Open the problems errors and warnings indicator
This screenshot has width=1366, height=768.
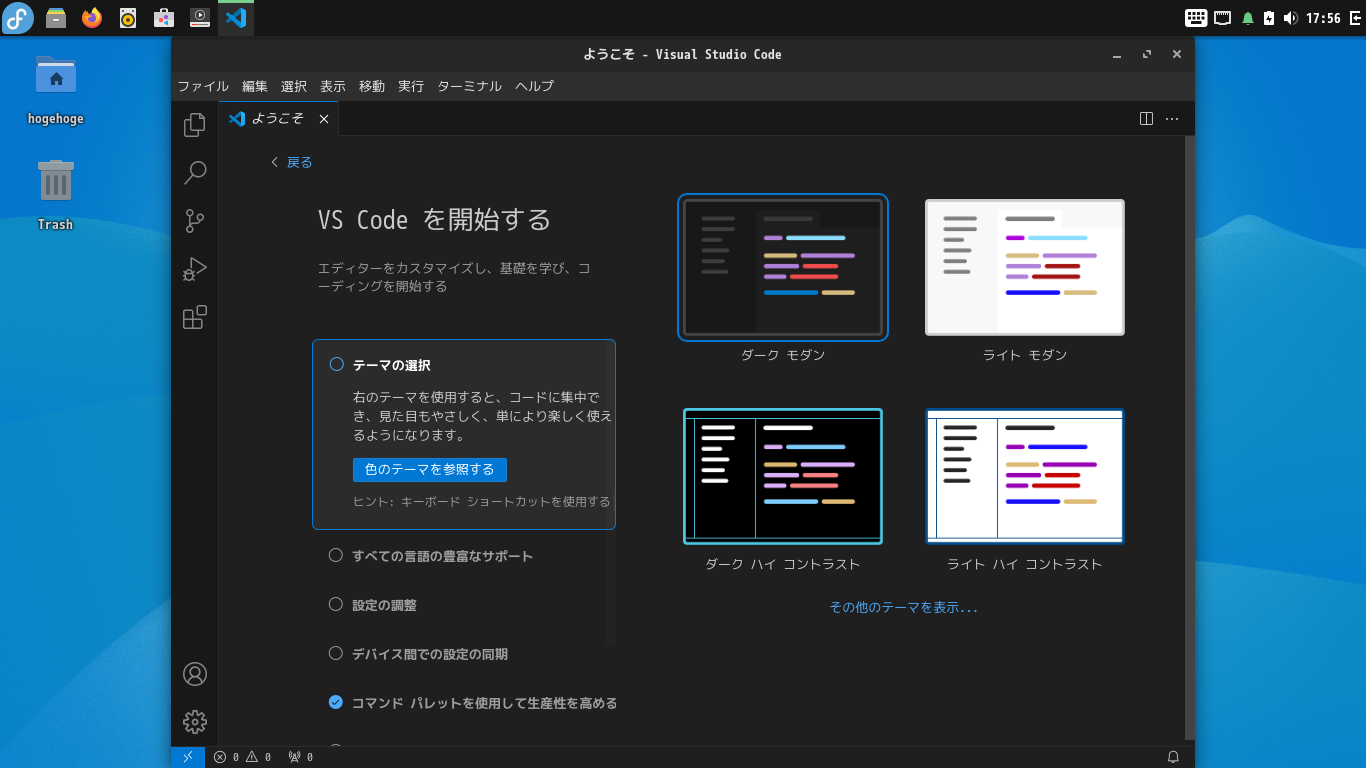242,757
